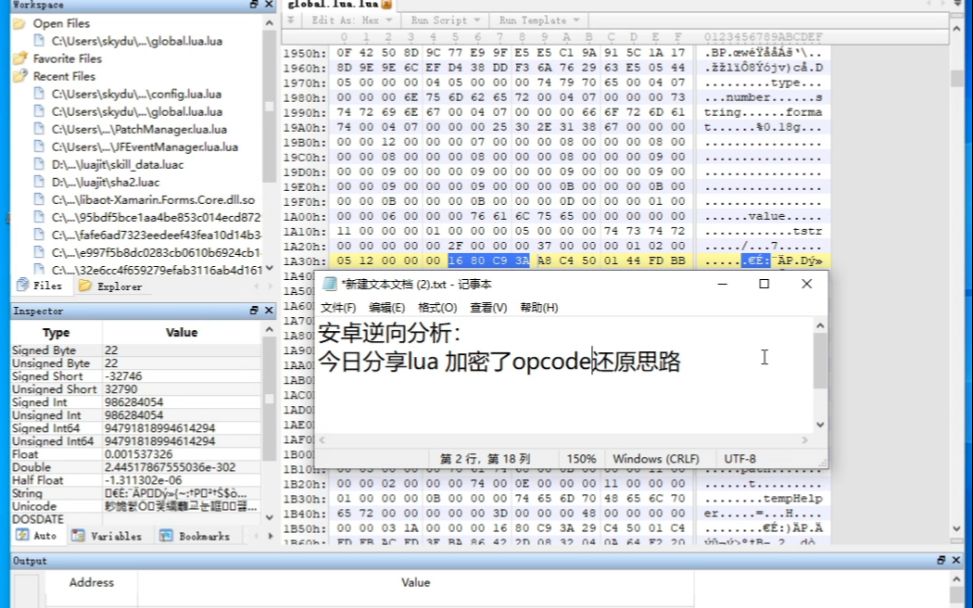
Task: Maximize the Notepad window
Action: [x=764, y=284]
